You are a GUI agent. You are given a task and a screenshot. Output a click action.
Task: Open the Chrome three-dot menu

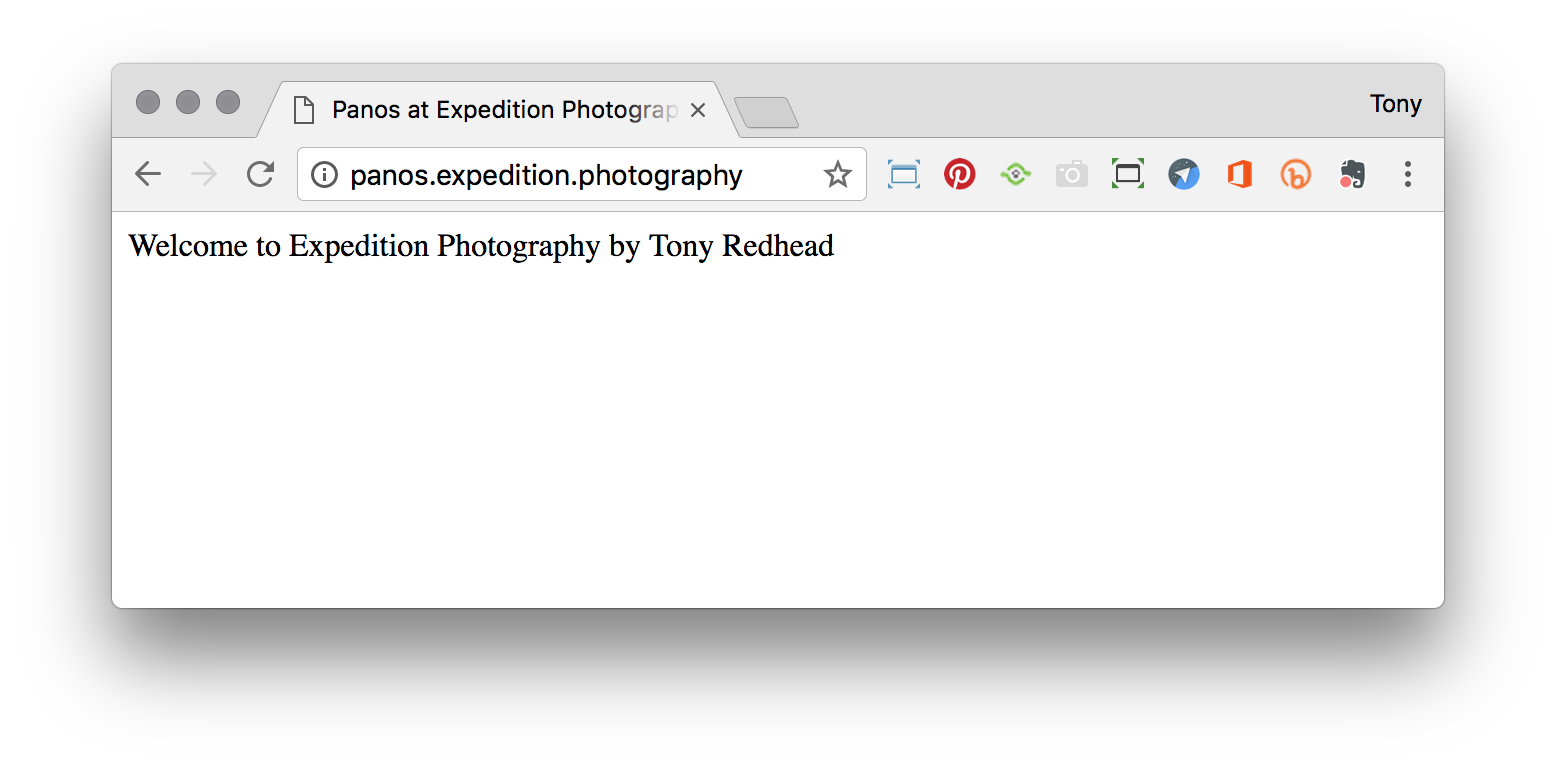(1408, 175)
